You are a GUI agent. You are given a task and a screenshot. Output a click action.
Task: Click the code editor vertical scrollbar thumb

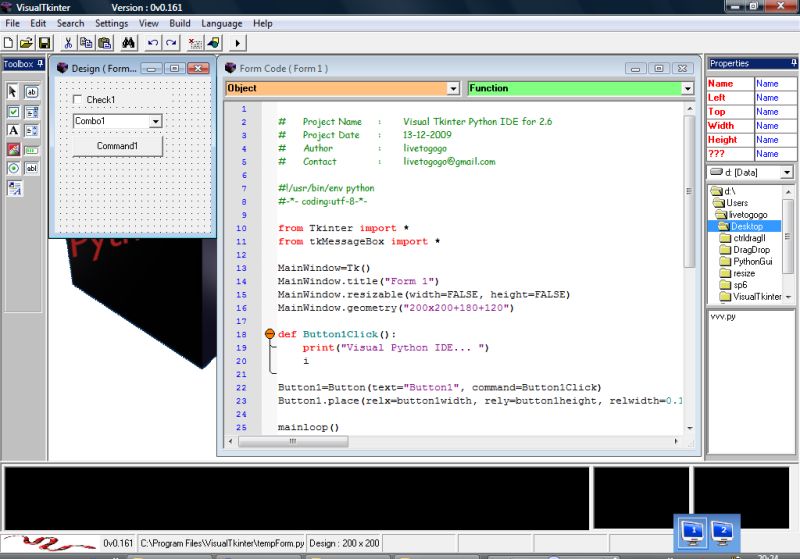pyautogui.click(x=689, y=191)
